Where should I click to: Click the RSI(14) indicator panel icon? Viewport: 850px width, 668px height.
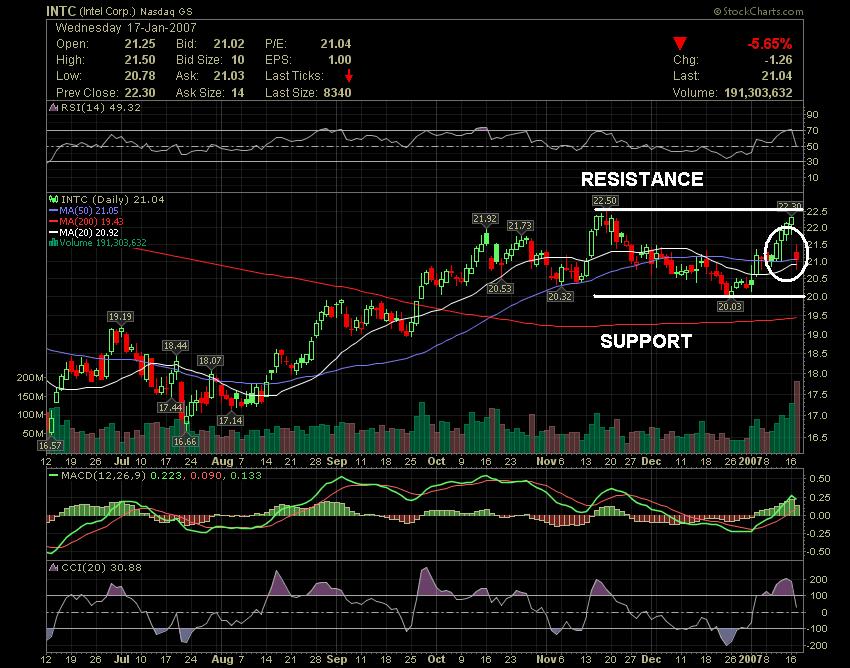click(x=54, y=107)
